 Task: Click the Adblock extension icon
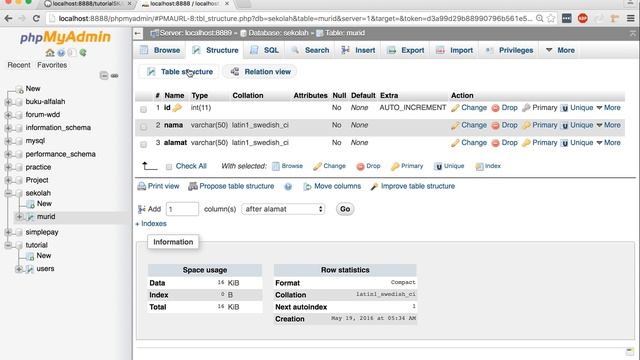(582, 18)
